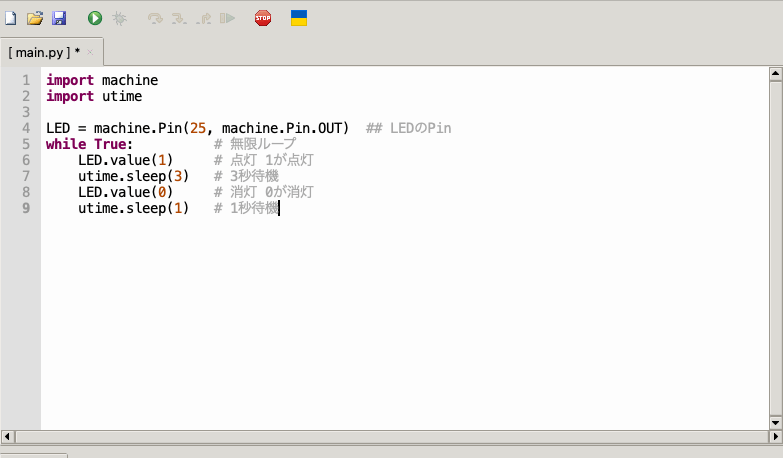Click on 'import machine' on line 1

[x=102, y=80]
